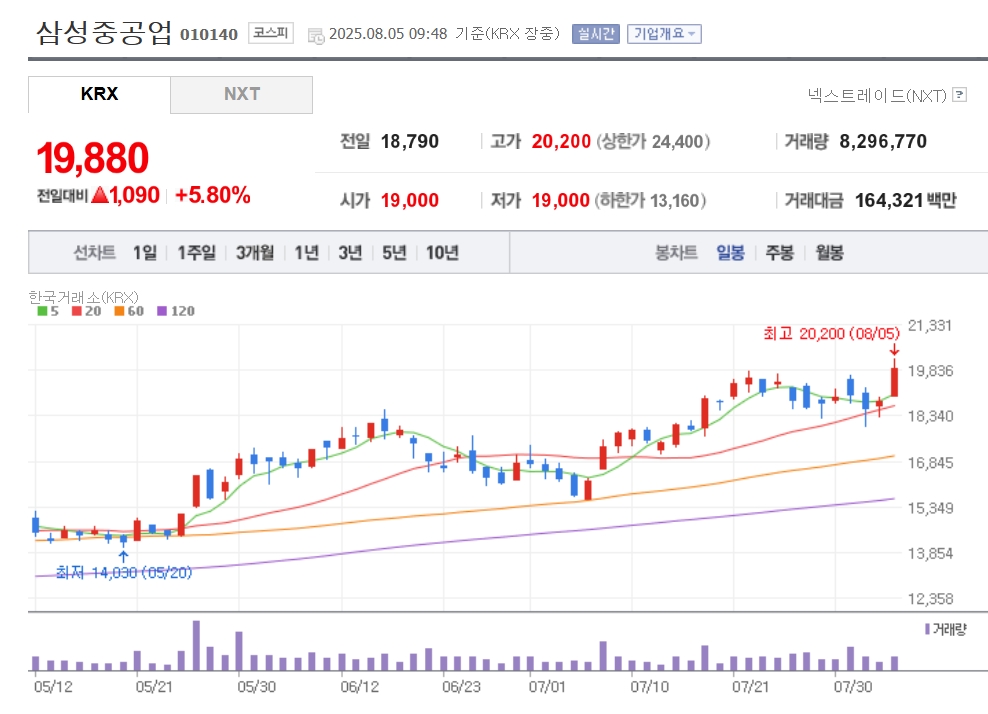
Task: Click the +5.80% change rate
Action: click(x=213, y=195)
